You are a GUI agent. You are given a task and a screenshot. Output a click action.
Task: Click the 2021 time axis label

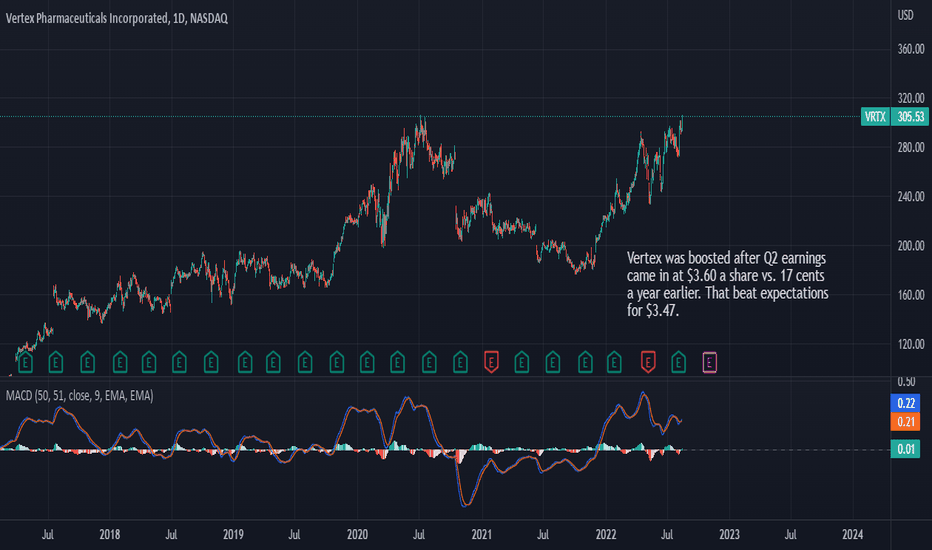click(481, 535)
